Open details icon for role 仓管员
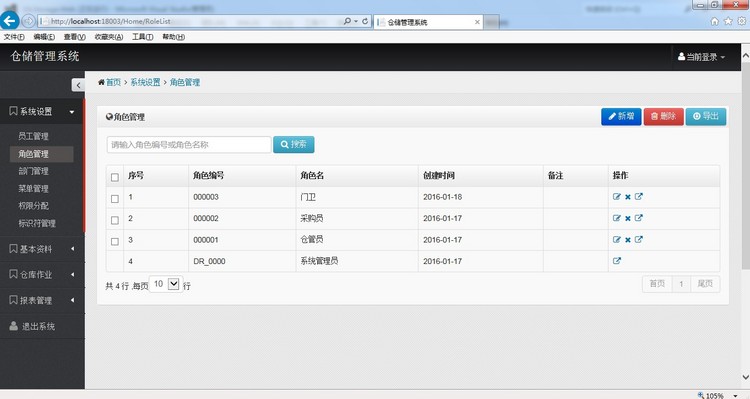This screenshot has height=399, width=750. [x=639, y=240]
